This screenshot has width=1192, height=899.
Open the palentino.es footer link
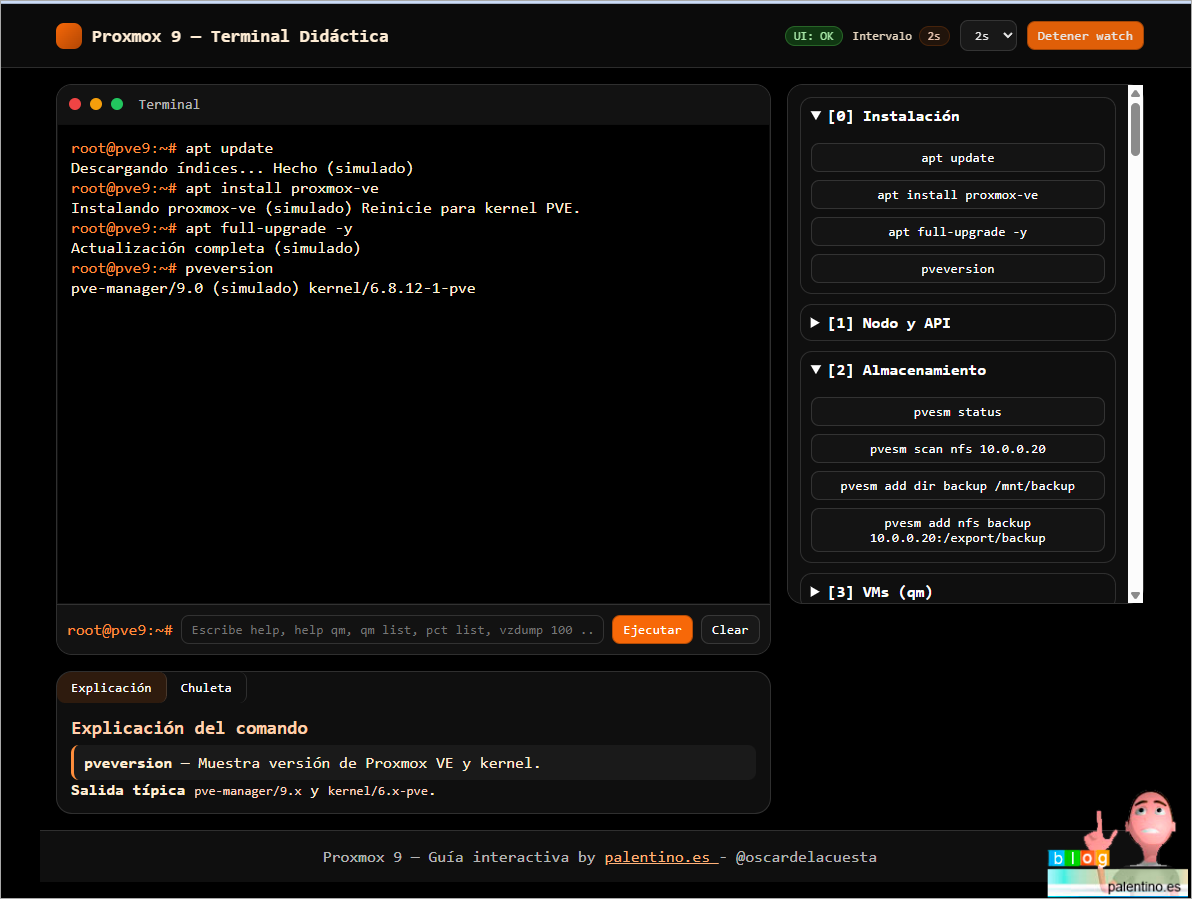point(658,857)
